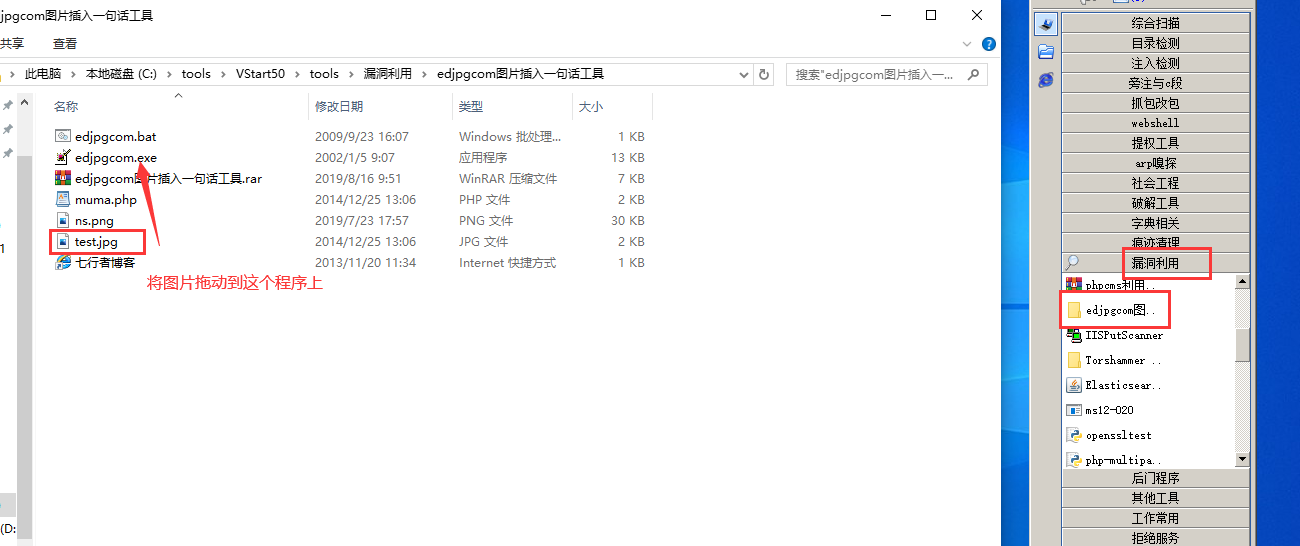Viewport: 1300px width, 546px height.
Task: Expand the ribbon using the chevron
Action: point(967,44)
